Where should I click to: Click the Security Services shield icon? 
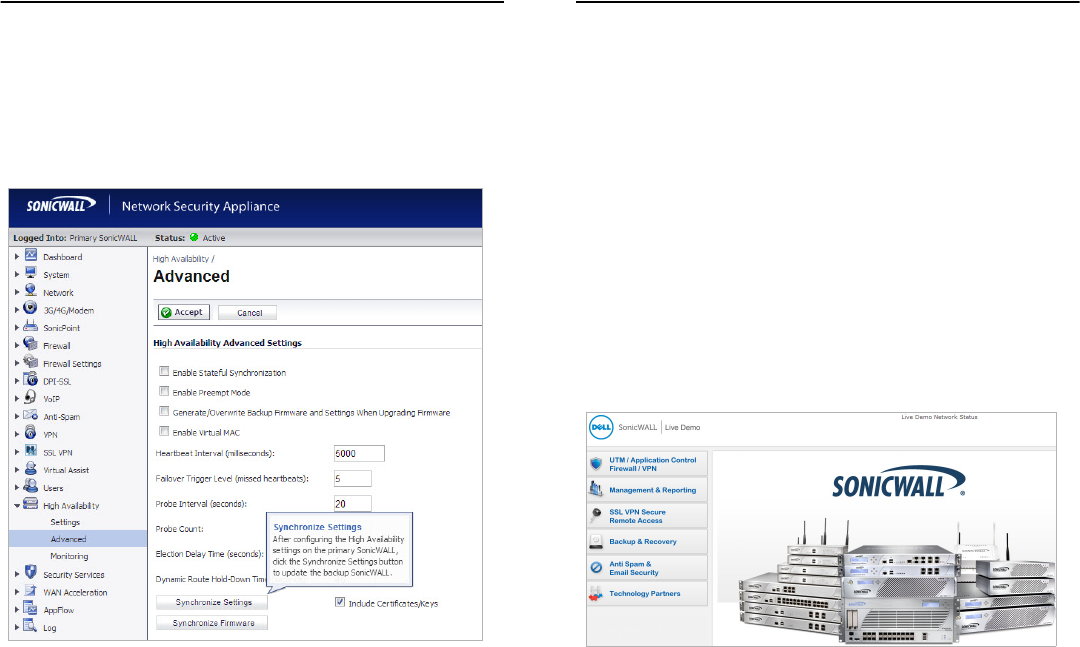30,572
